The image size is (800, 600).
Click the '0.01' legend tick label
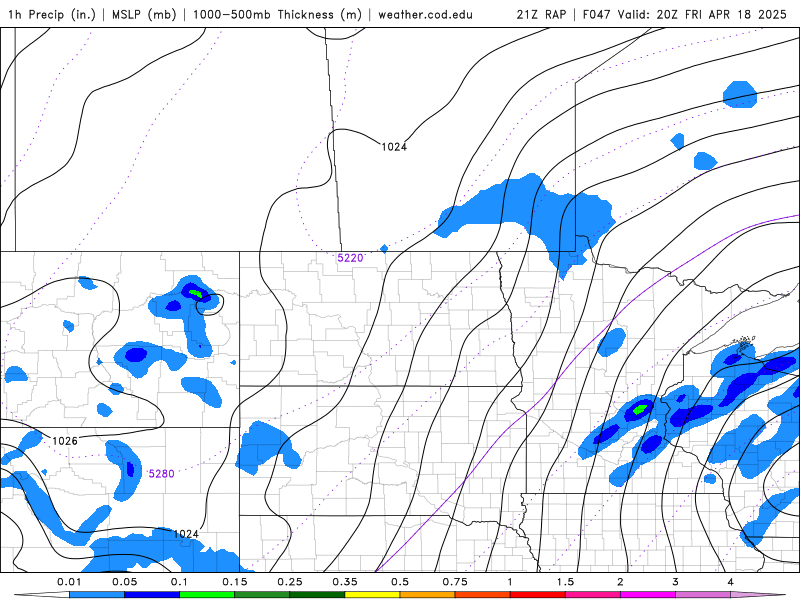(69, 582)
